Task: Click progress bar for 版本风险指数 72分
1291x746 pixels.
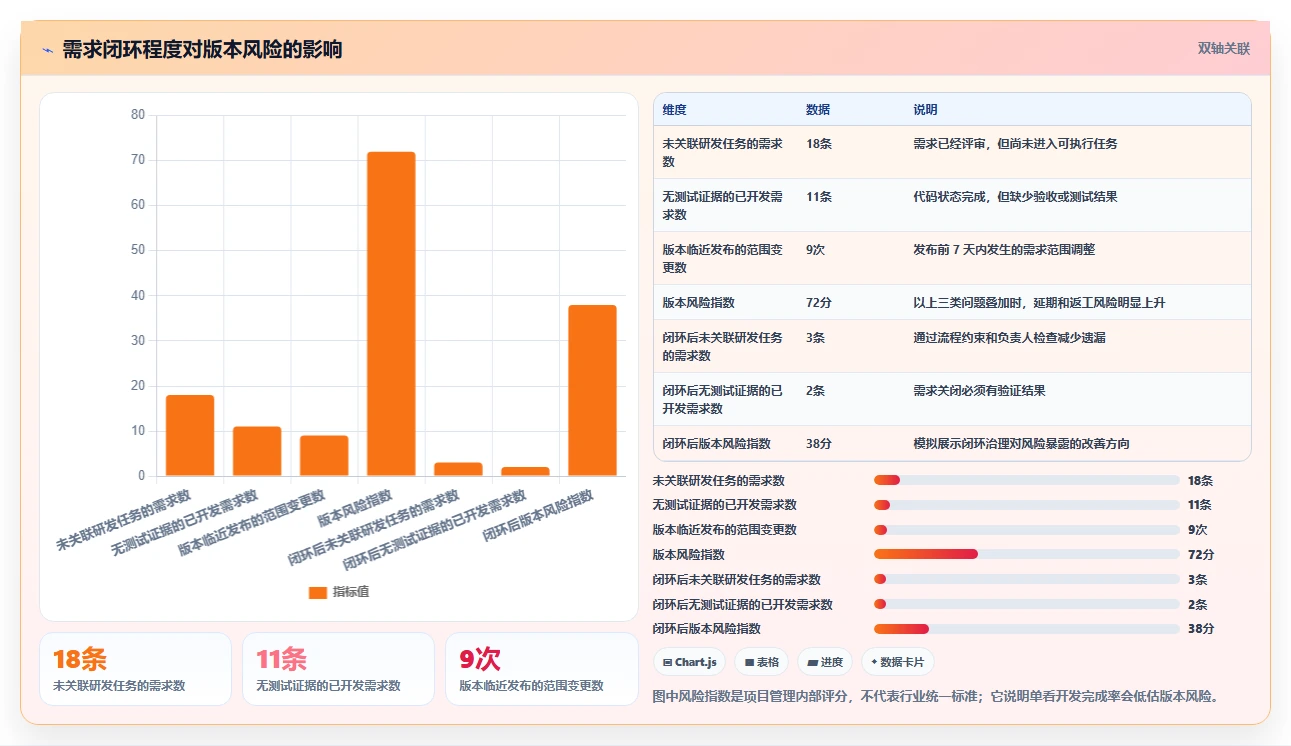Action: tap(1027, 555)
